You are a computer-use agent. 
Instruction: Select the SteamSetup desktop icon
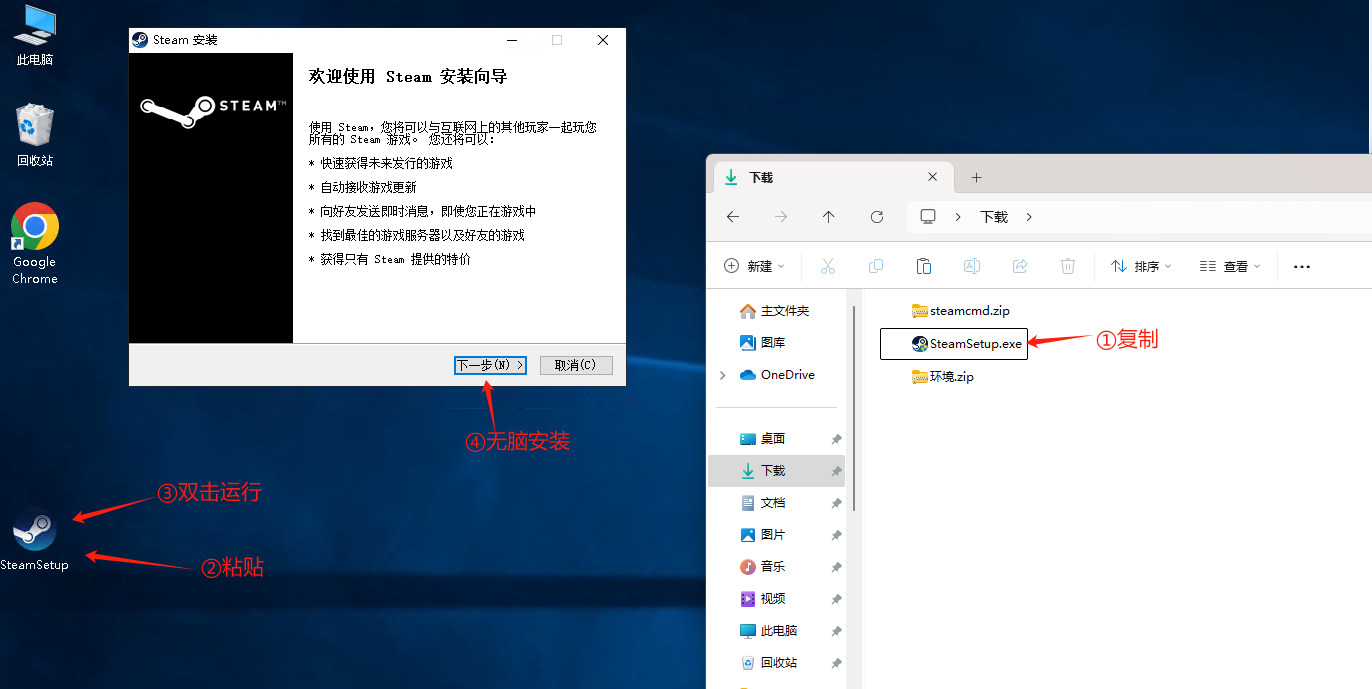(x=35, y=540)
